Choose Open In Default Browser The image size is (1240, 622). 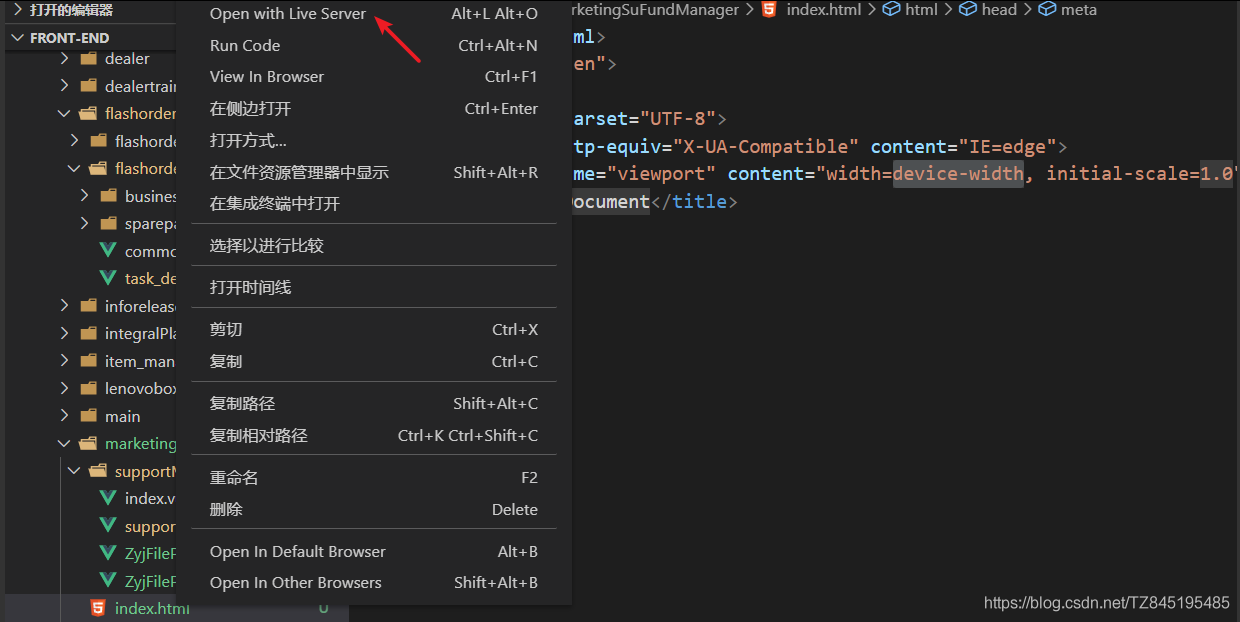click(x=297, y=551)
